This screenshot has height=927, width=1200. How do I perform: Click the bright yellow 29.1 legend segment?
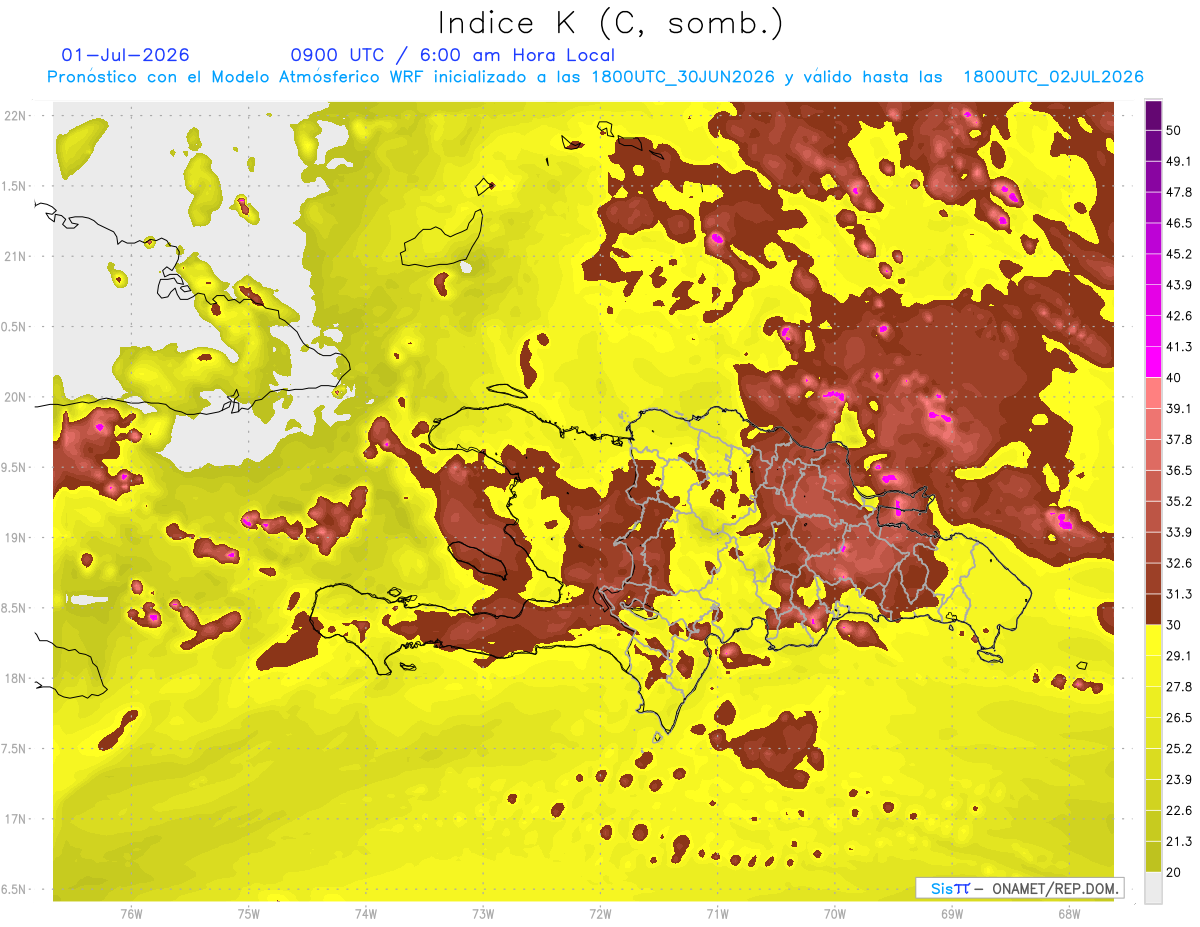[x=1153, y=639]
